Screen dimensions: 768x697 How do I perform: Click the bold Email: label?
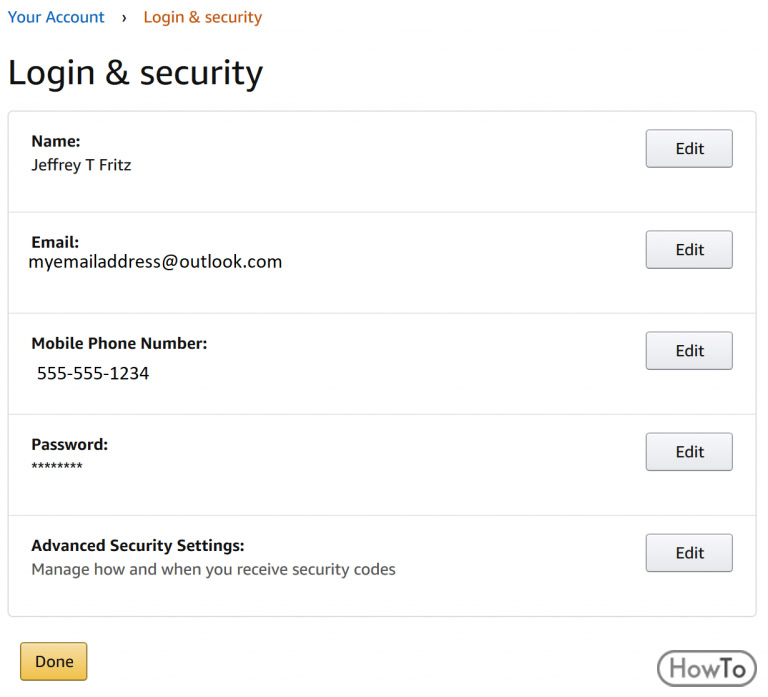click(55, 242)
